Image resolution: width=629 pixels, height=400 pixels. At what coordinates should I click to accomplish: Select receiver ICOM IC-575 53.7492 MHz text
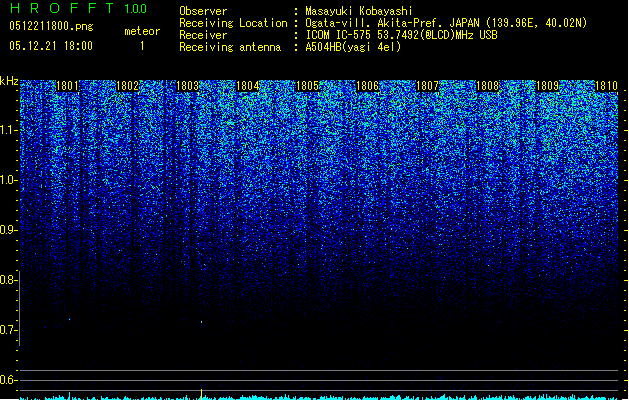402,35
